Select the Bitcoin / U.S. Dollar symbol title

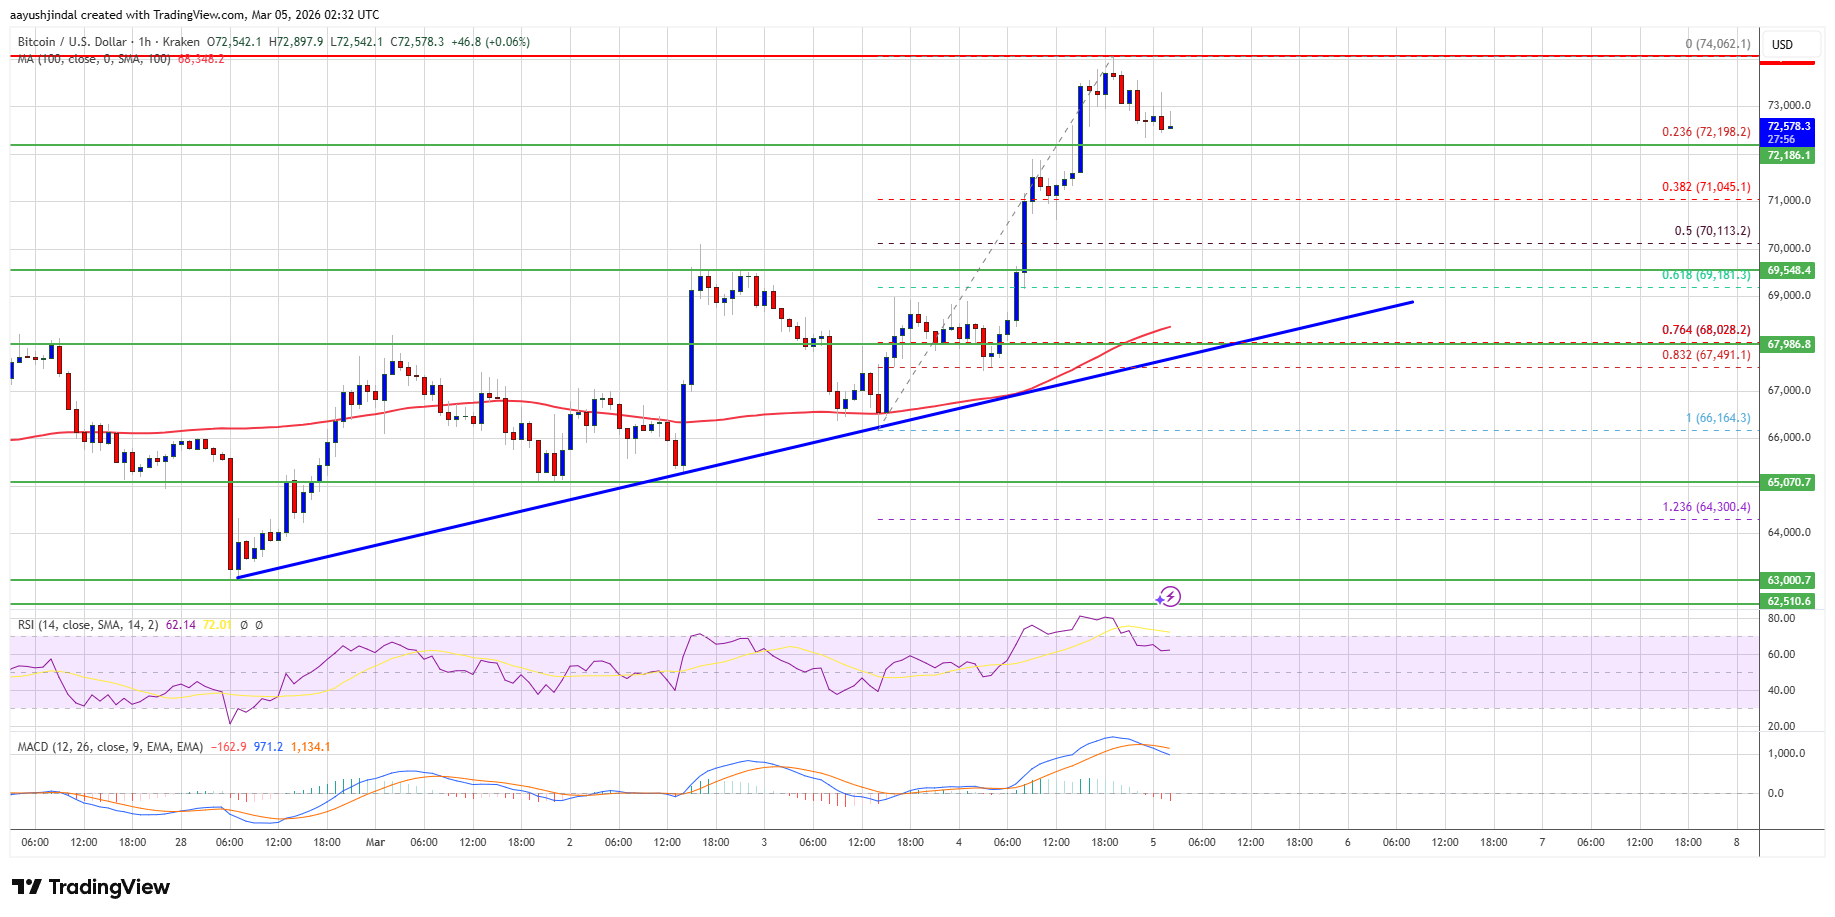[72, 42]
